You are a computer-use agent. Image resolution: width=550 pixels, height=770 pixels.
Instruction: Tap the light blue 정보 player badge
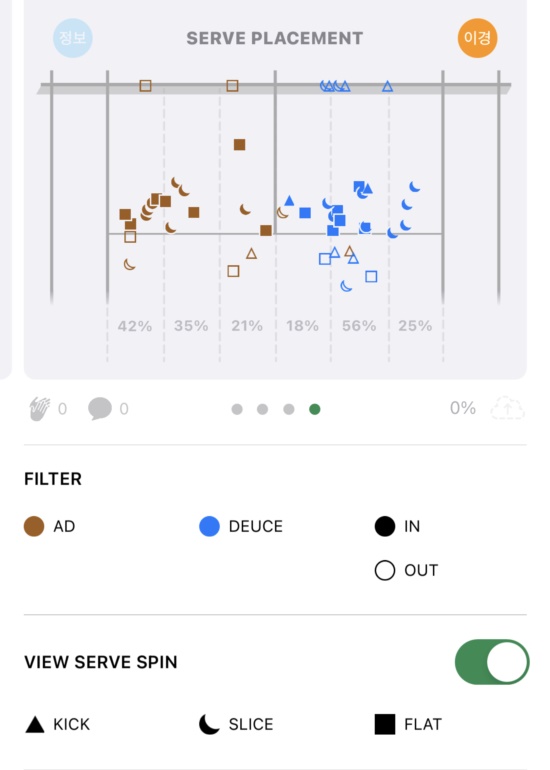point(73,38)
